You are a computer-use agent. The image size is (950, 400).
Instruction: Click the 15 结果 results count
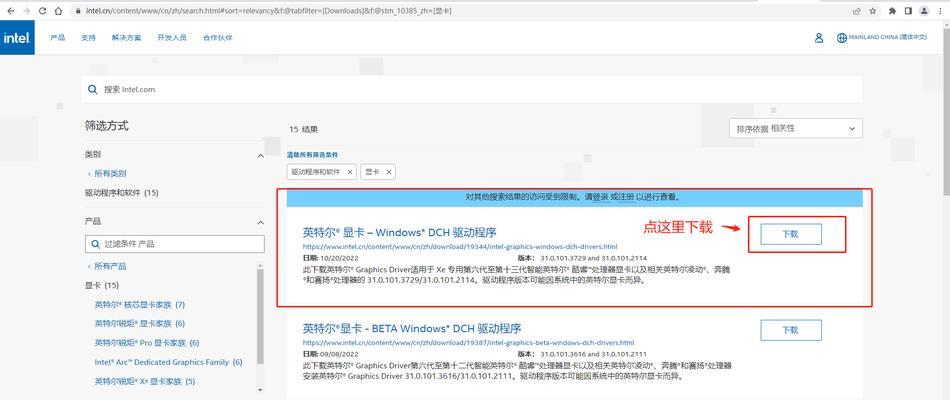[304, 130]
